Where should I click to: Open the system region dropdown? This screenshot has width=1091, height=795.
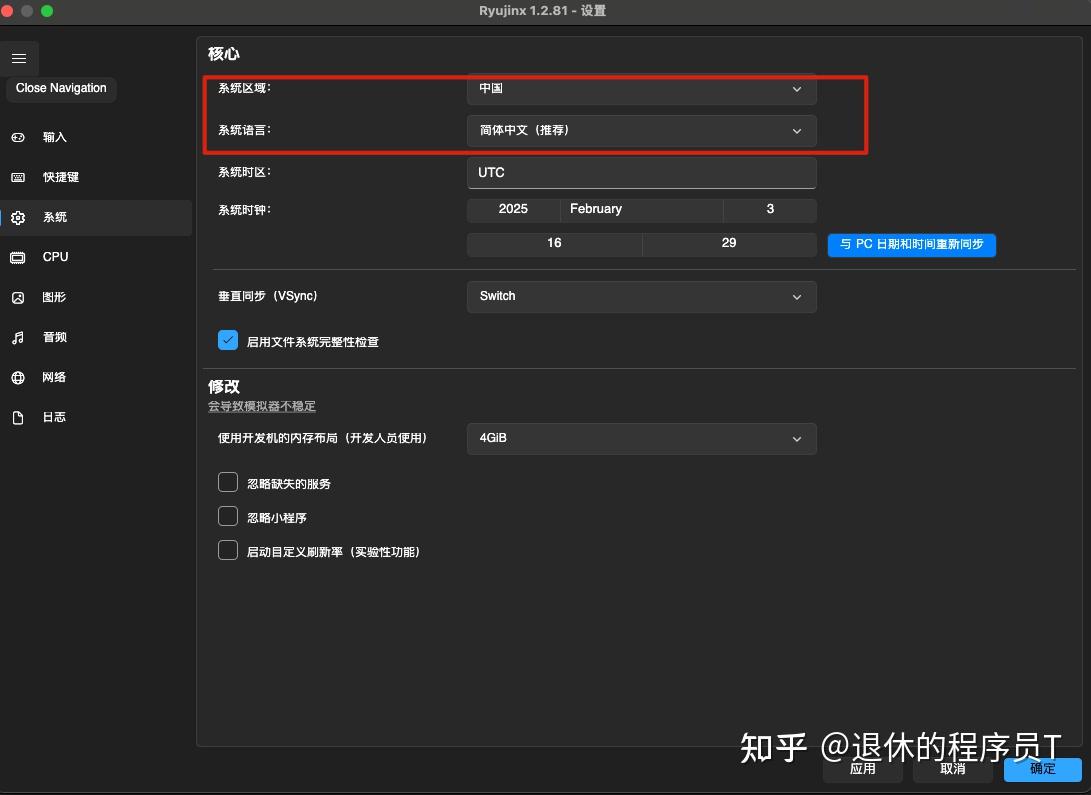(641, 89)
